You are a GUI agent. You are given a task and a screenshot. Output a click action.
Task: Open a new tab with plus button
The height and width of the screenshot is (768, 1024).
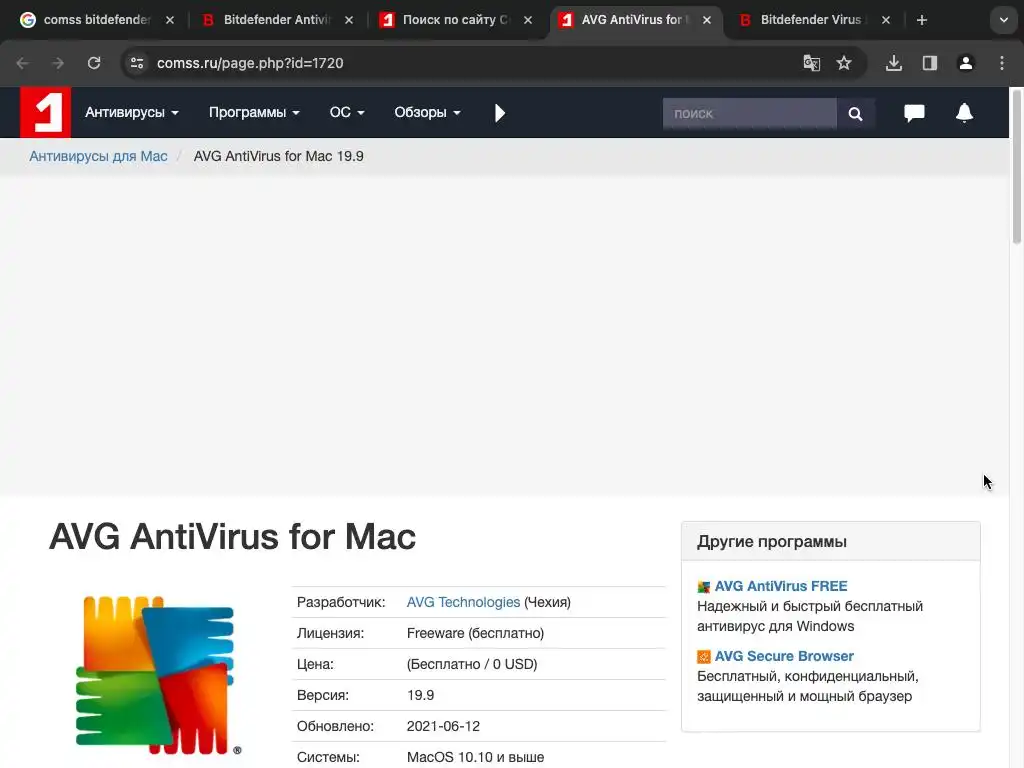pos(921,20)
